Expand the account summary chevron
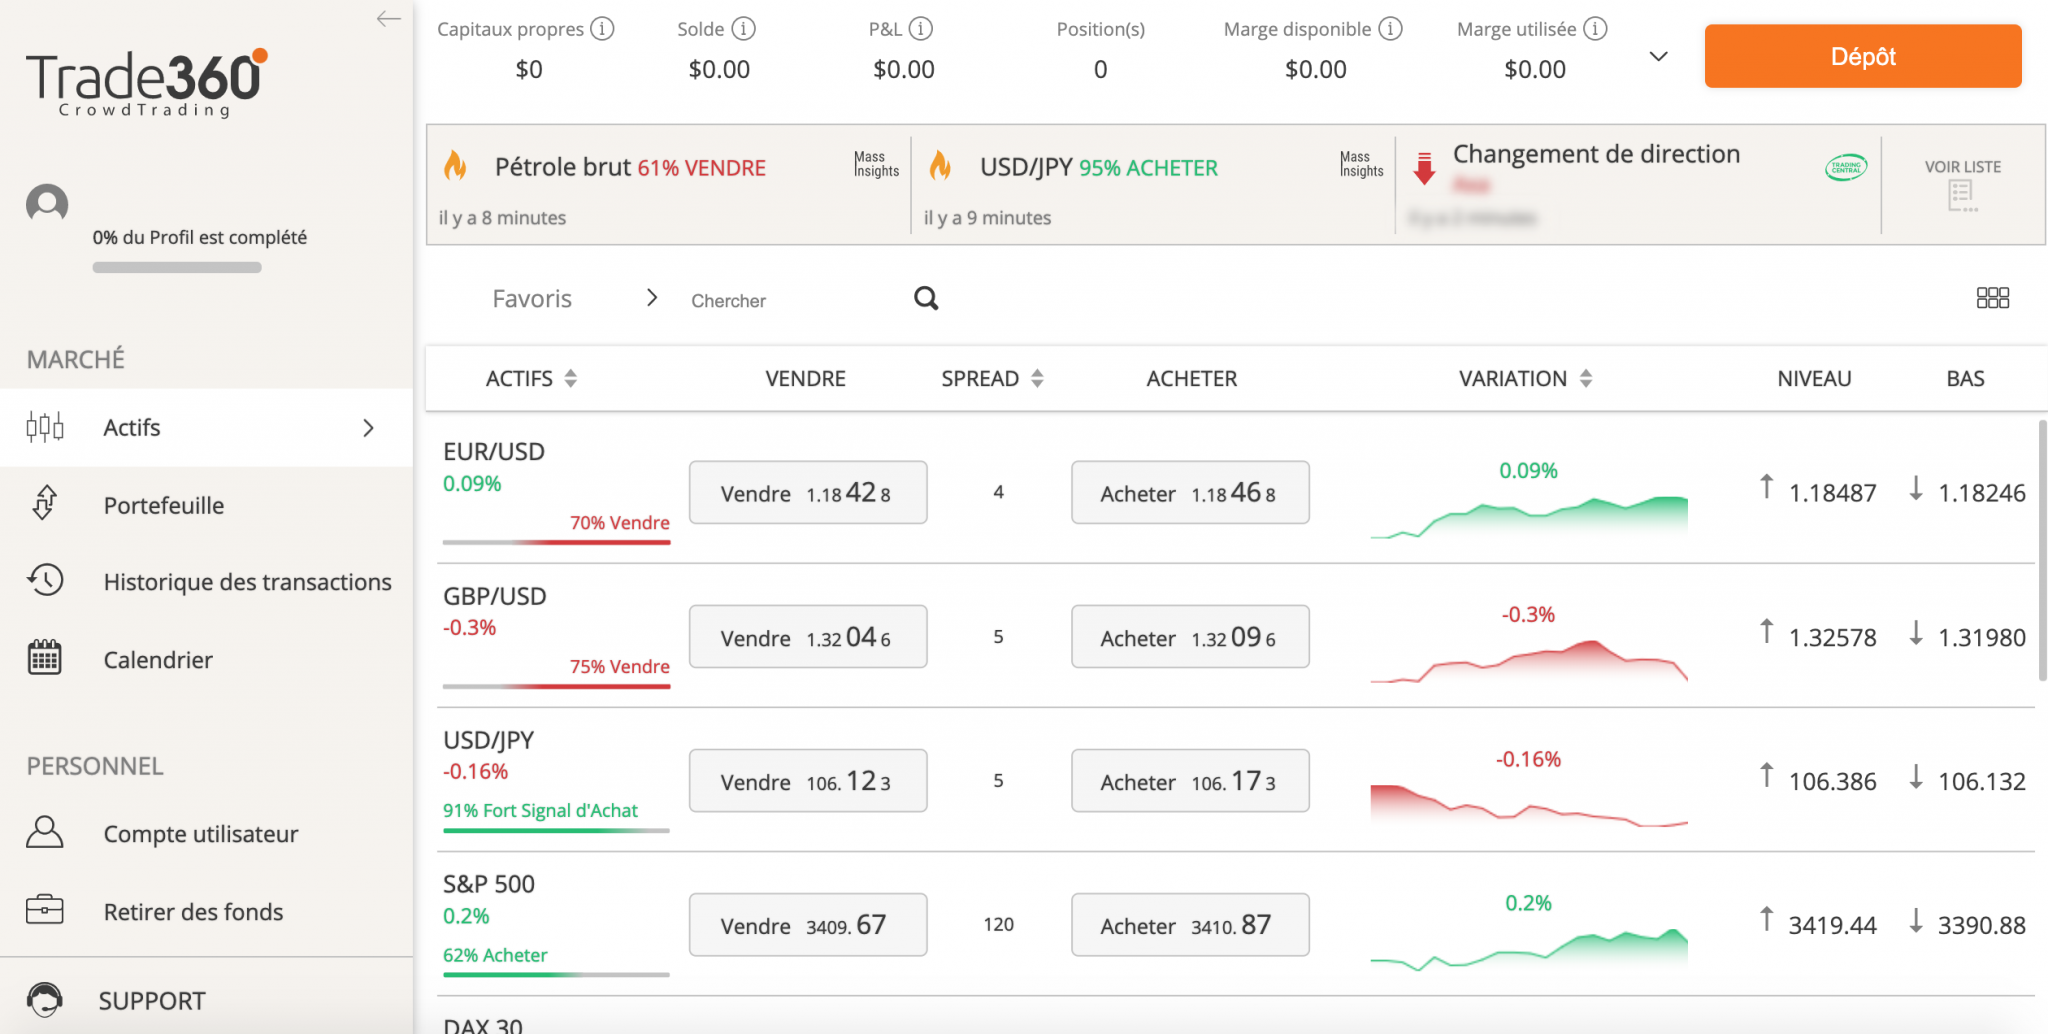Image resolution: width=2048 pixels, height=1034 pixels. pyautogui.click(x=1658, y=56)
